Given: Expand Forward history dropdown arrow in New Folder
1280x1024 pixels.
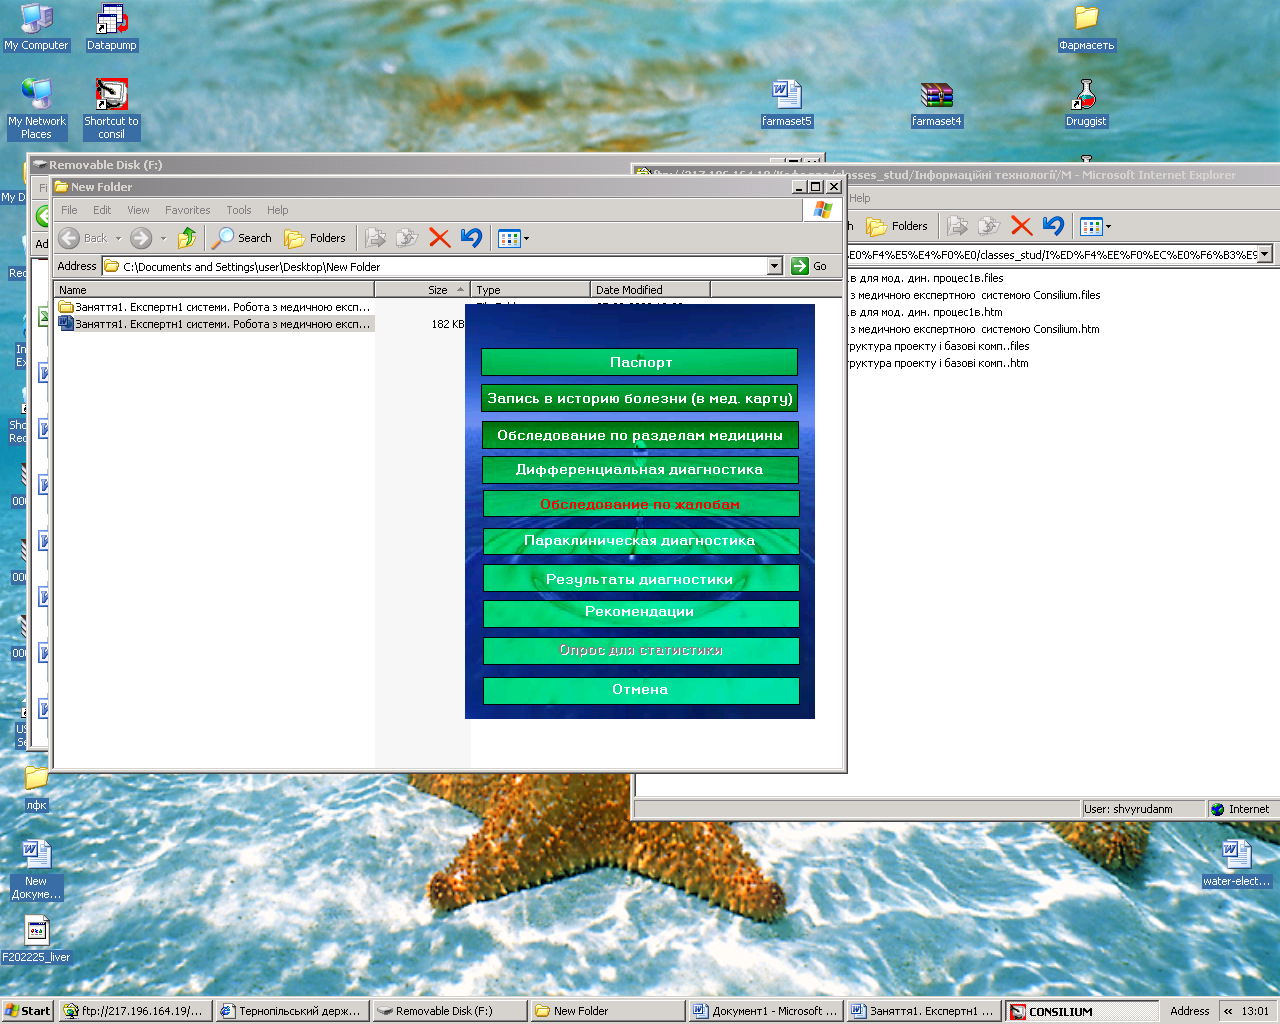Looking at the screenshot, I should pos(163,238).
